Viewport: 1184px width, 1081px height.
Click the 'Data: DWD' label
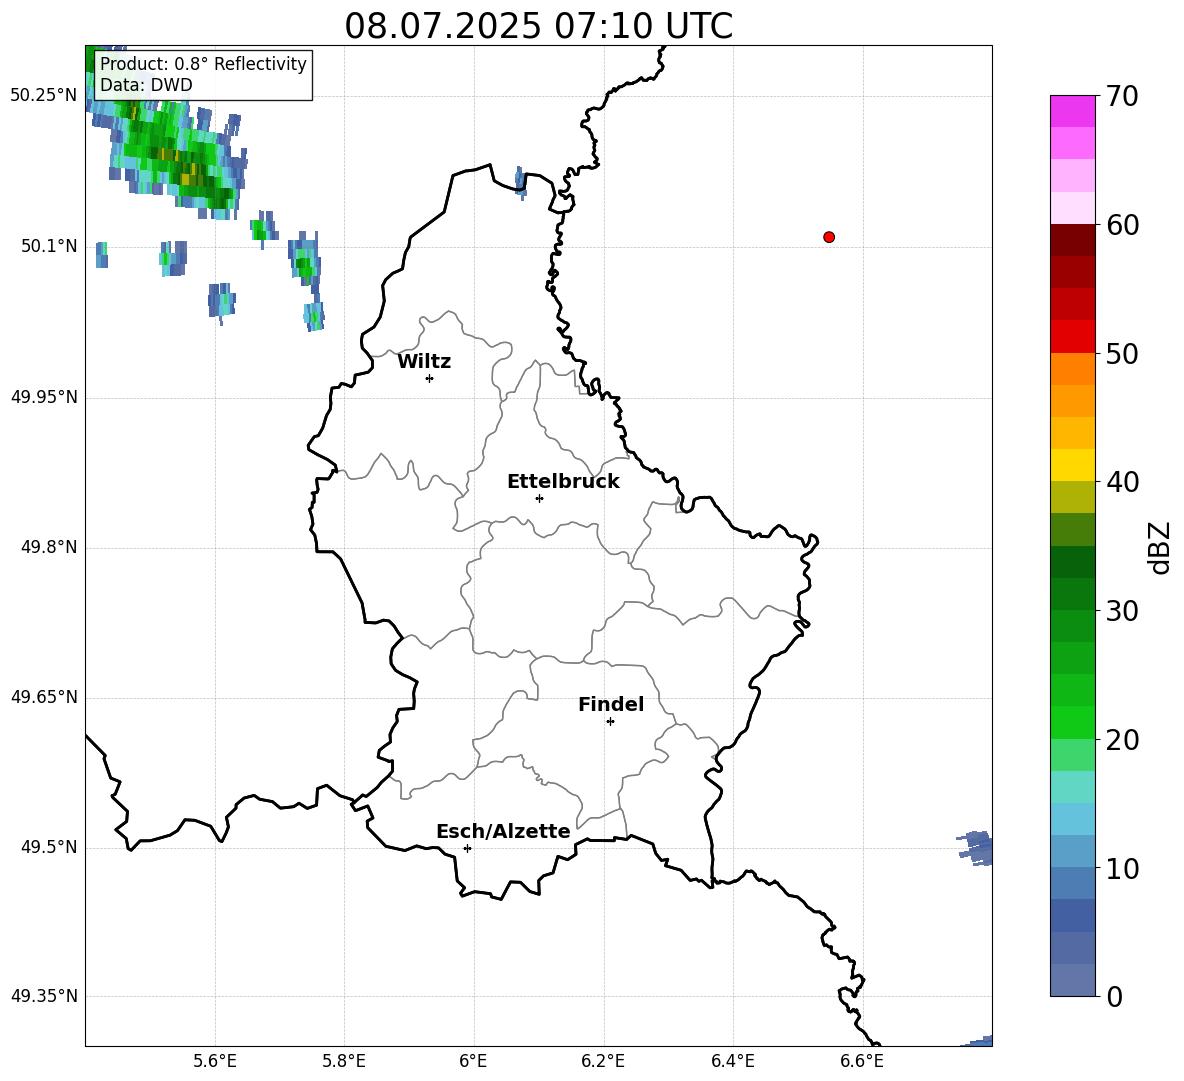point(146,85)
